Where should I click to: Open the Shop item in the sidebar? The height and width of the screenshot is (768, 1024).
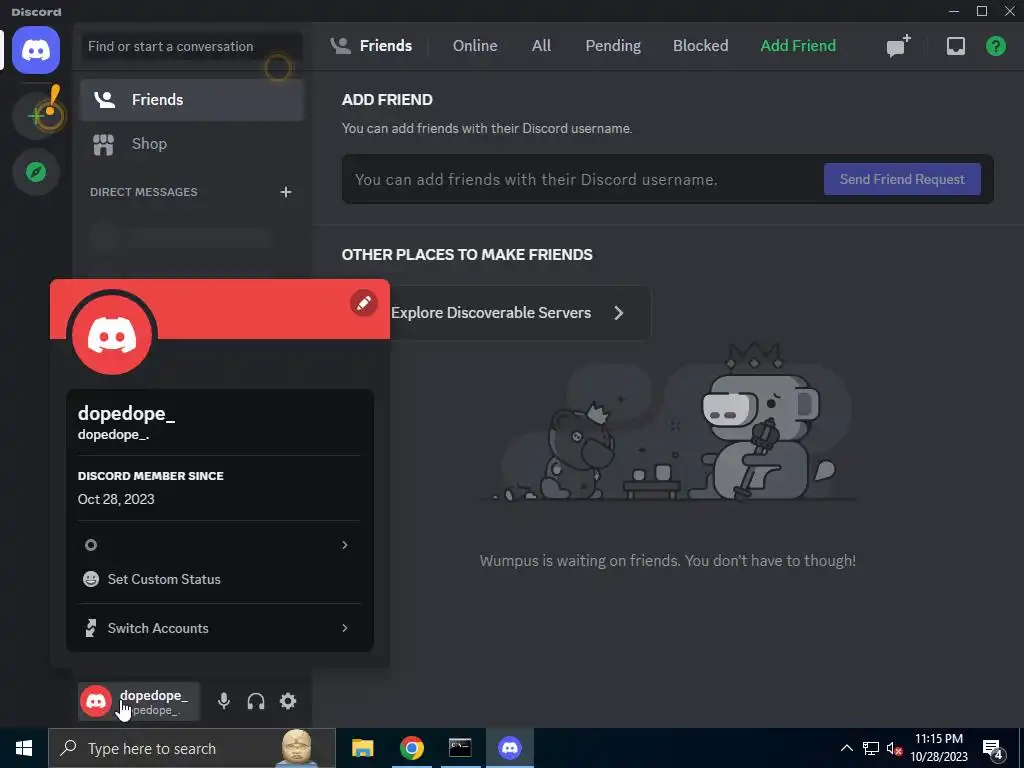tap(192, 144)
